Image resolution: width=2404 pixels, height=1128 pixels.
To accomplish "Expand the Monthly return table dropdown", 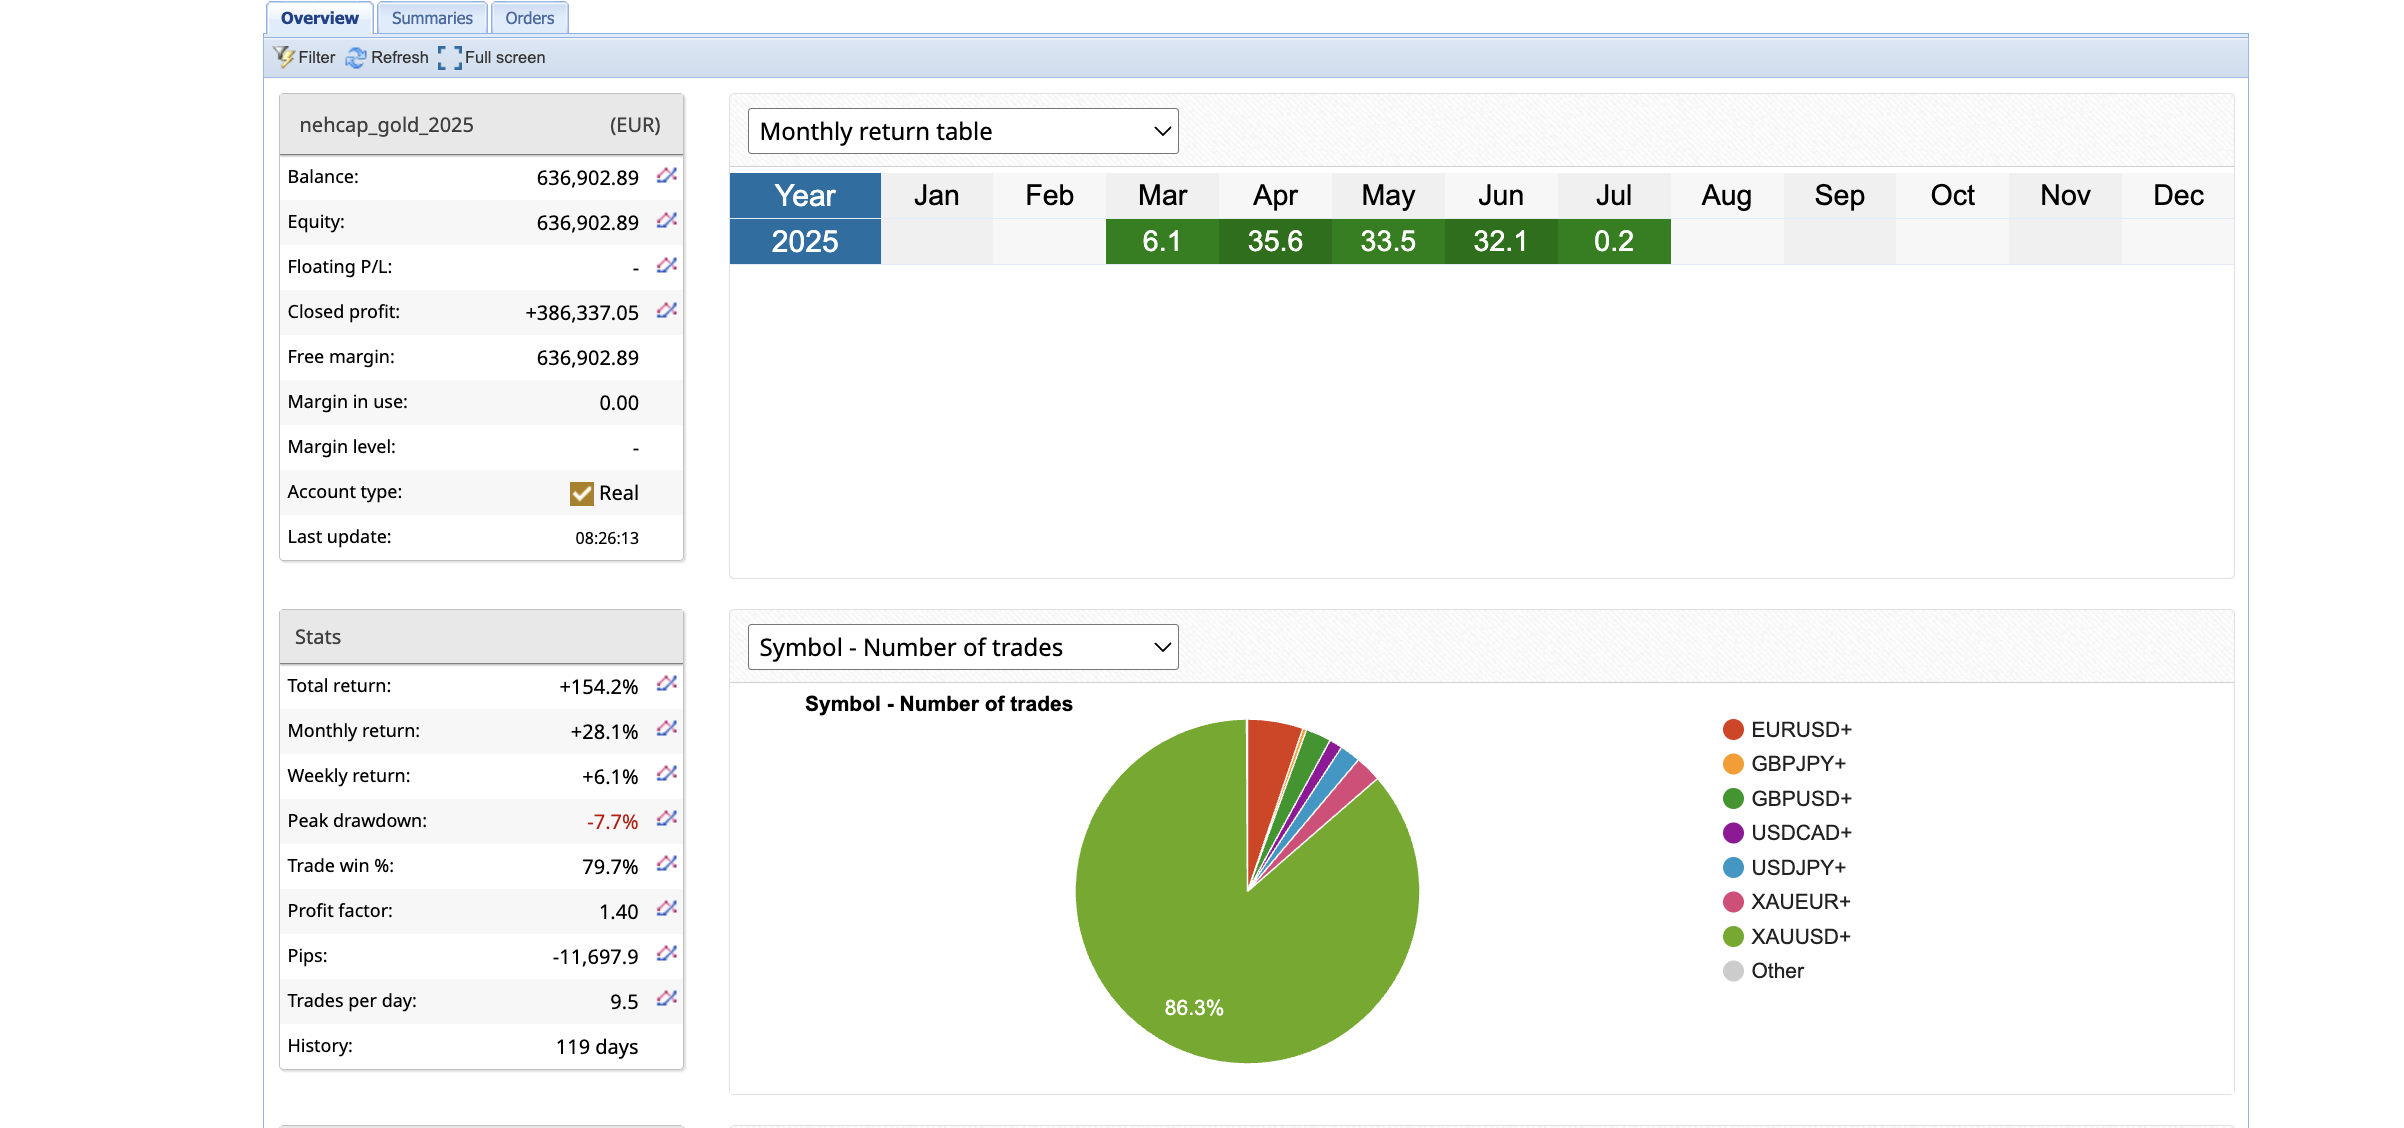I will tap(963, 131).
